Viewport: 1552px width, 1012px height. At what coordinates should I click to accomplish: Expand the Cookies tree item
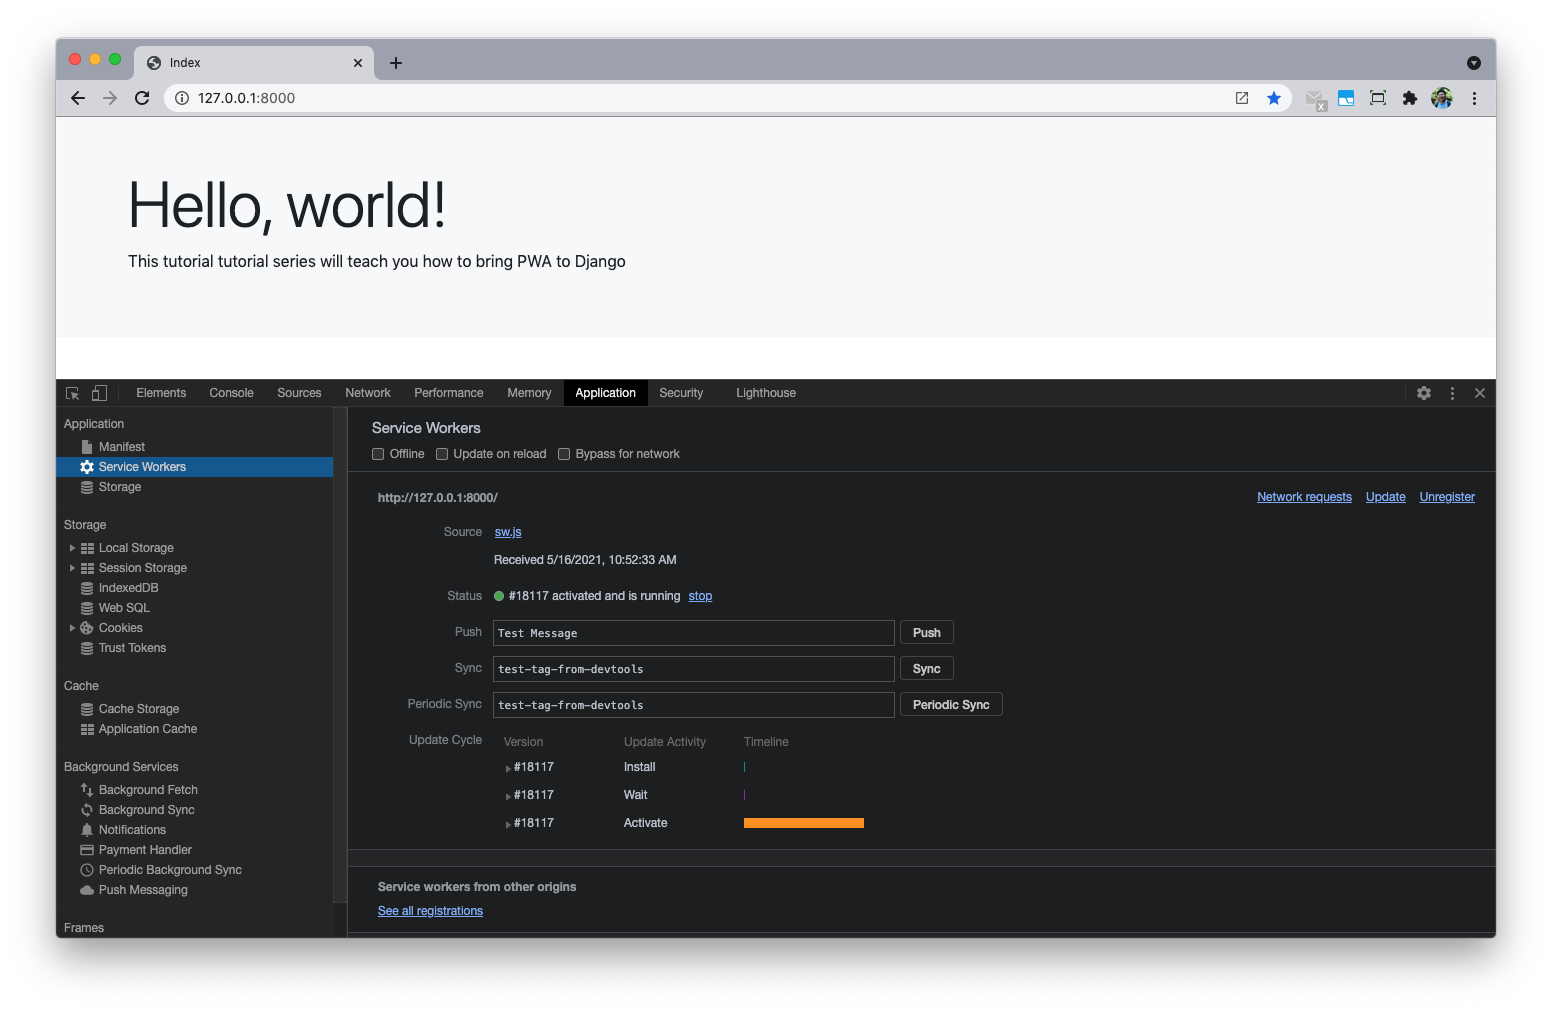point(72,628)
